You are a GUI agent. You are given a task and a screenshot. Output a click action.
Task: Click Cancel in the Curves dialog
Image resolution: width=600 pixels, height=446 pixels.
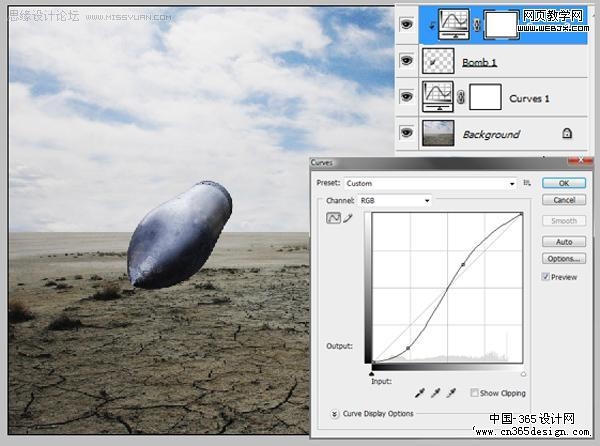564,200
